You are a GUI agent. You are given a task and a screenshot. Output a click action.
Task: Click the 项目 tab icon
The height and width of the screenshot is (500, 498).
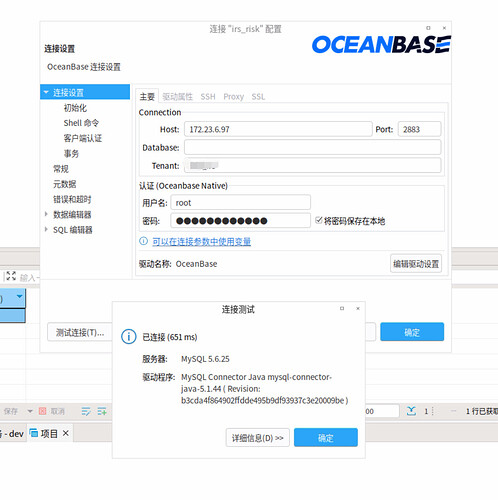(34, 433)
